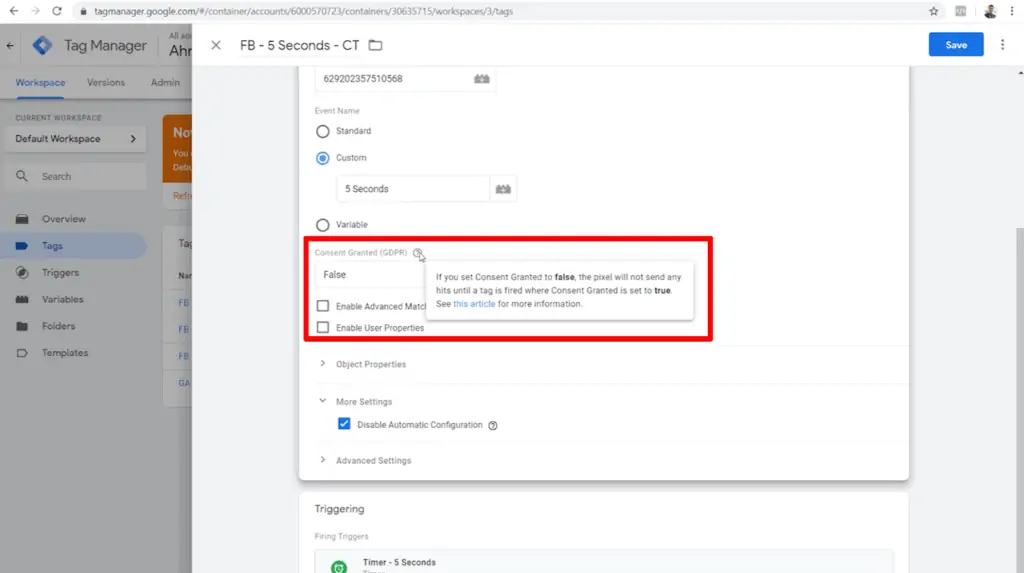Click folder icon beside tag name
This screenshot has width=1024, height=573.
tap(376, 45)
